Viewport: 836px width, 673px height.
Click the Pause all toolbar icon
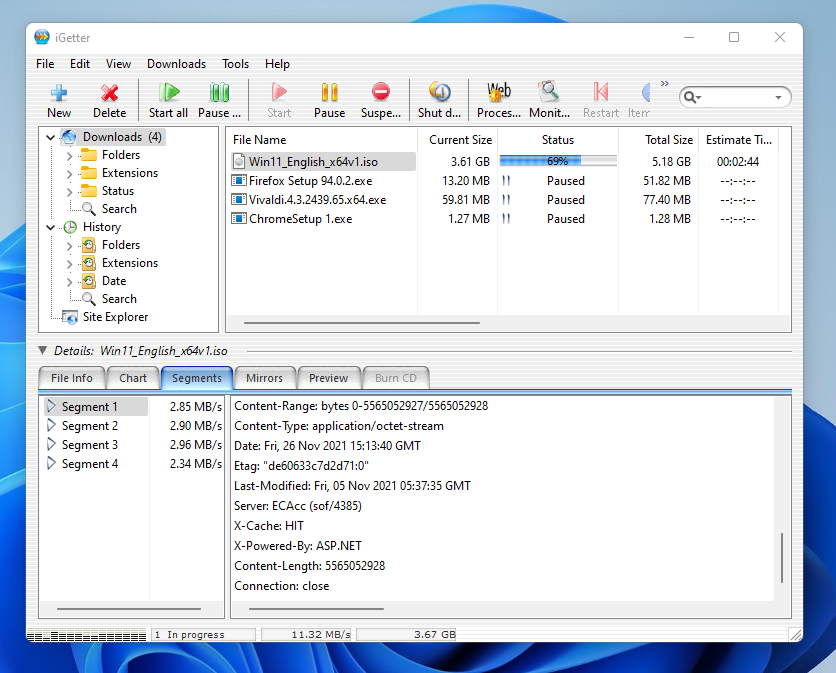[x=219, y=93]
